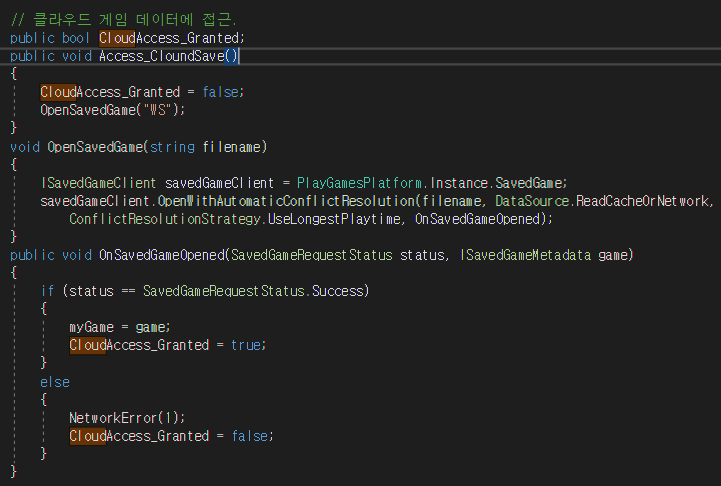Image resolution: width=721 pixels, height=486 pixels.
Task: Click OnSavedGameOpened callback argument
Action: [x=478, y=219]
